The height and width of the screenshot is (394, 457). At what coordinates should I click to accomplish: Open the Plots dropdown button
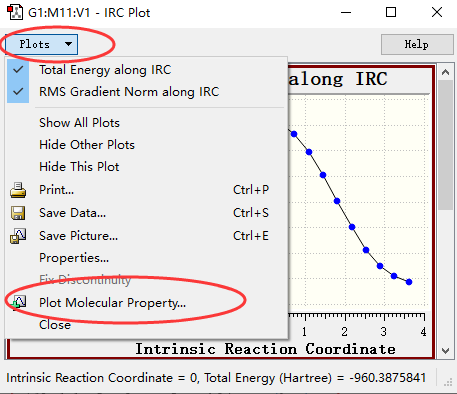pos(41,44)
